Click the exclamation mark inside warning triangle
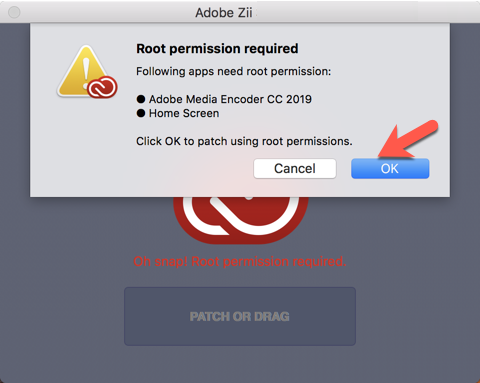The height and width of the screenshot is (383, 480). point(86,74)
